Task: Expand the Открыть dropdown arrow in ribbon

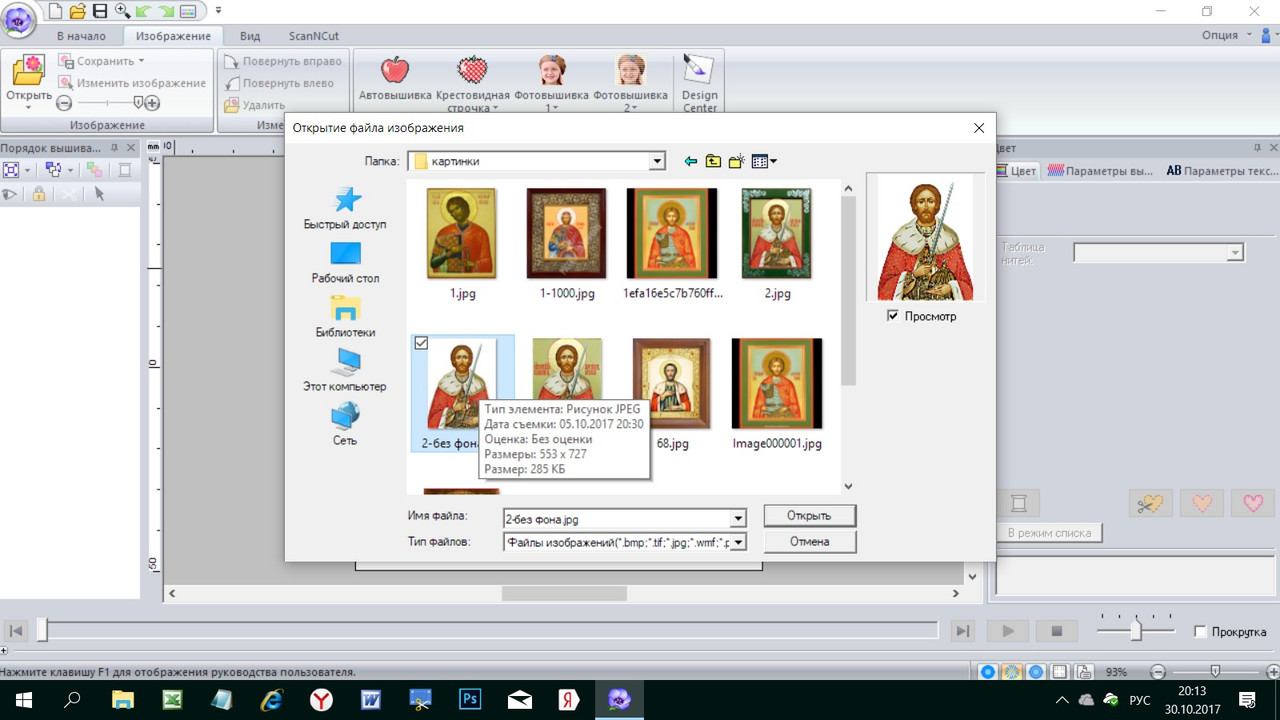Action: 29,108
